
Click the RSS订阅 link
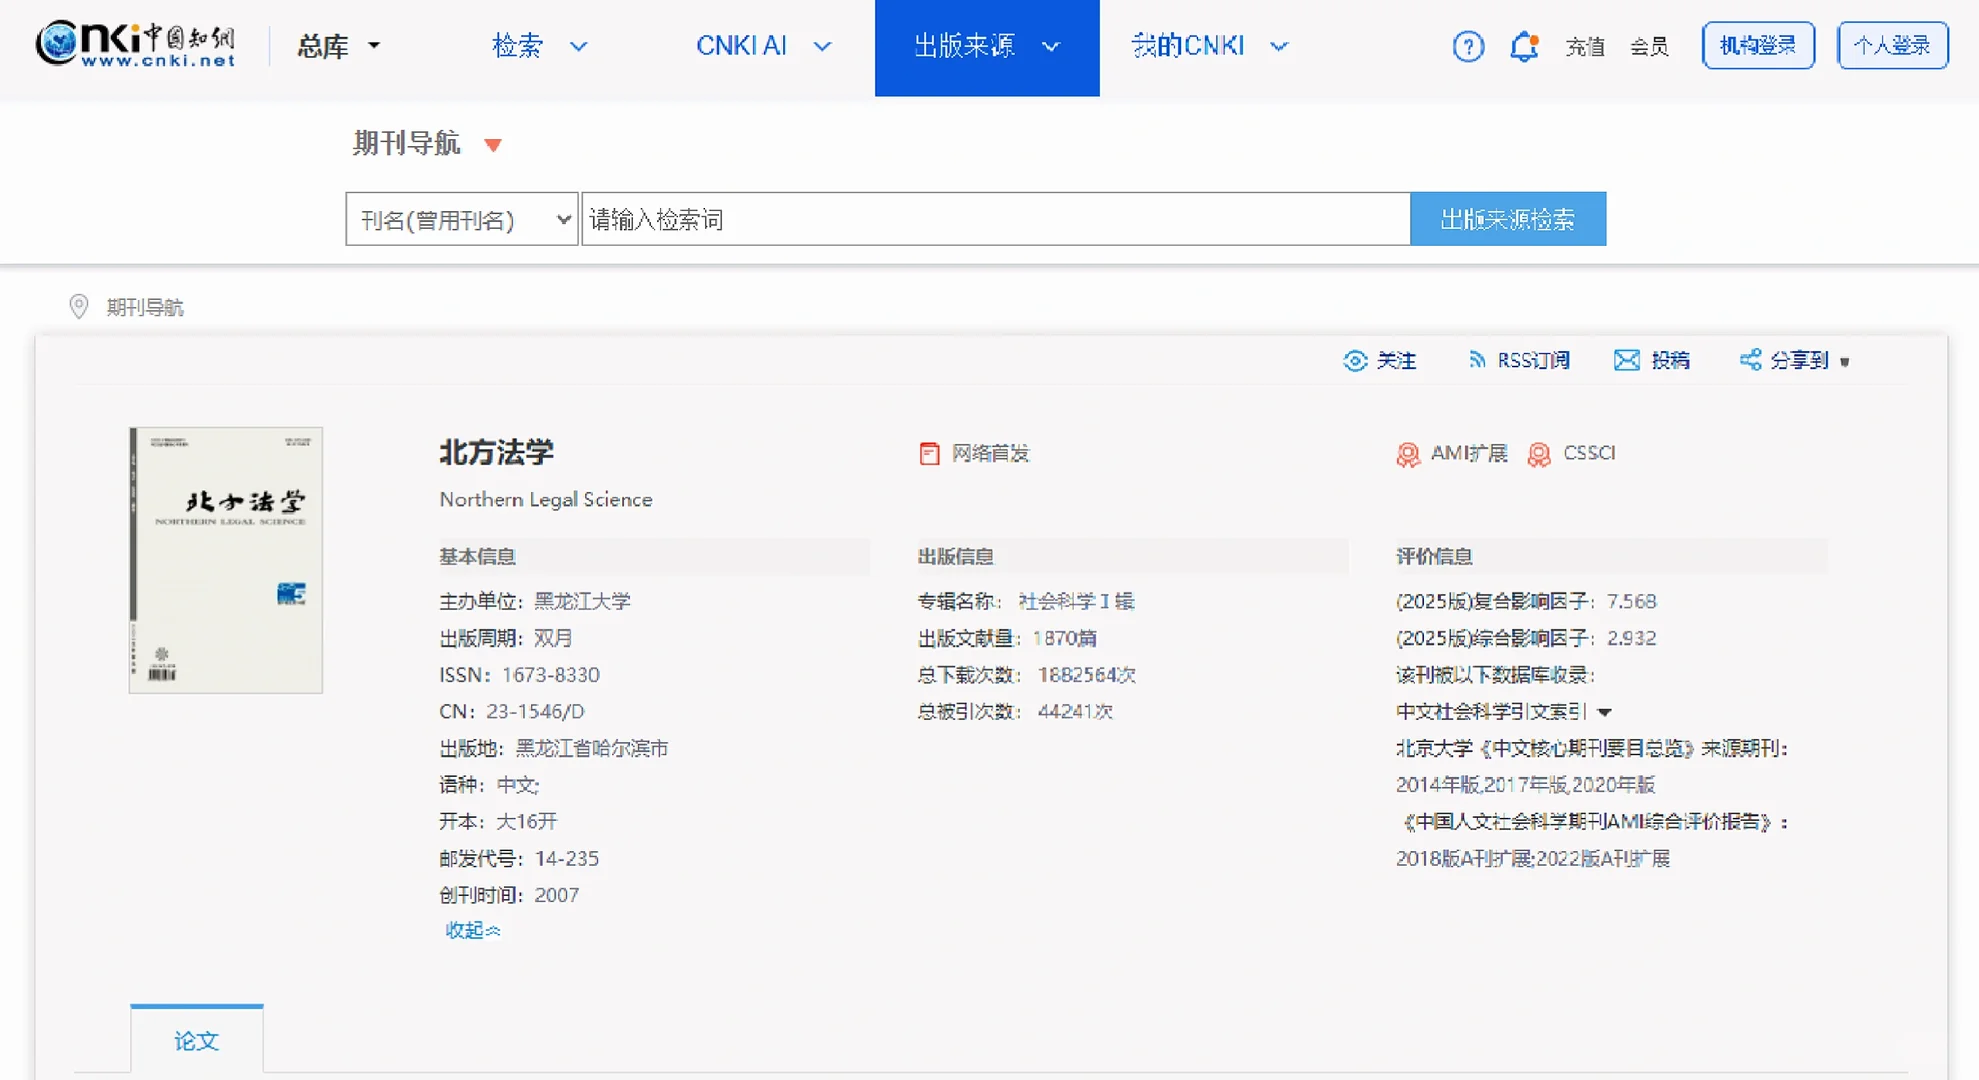coord(1533,360)
